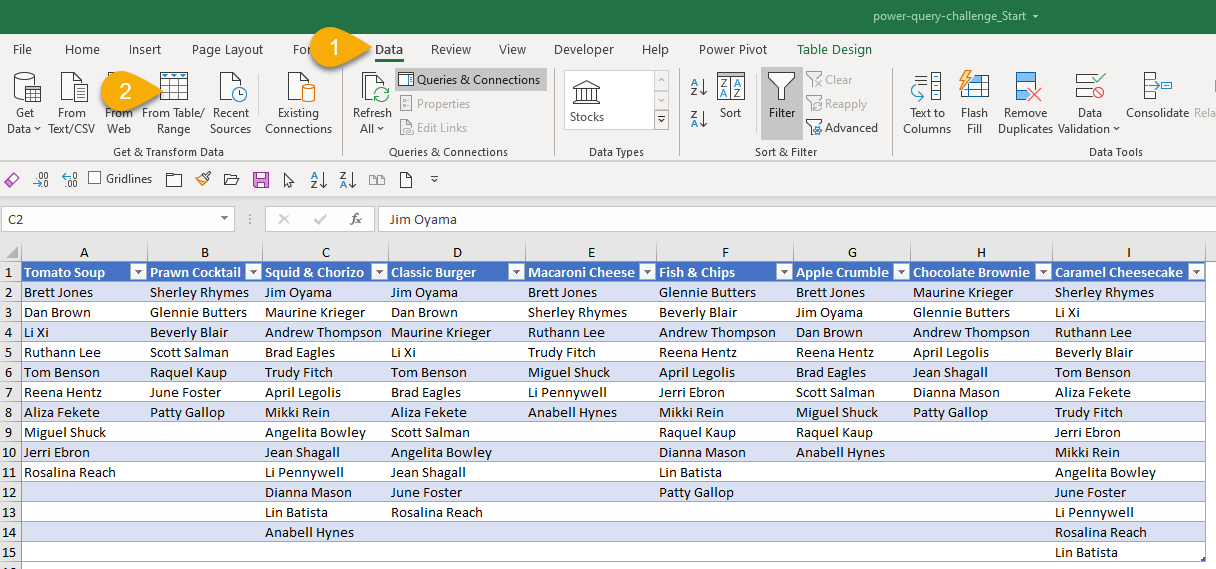Click the Stocks data type

pyautogui.click(x=587, y=100)
